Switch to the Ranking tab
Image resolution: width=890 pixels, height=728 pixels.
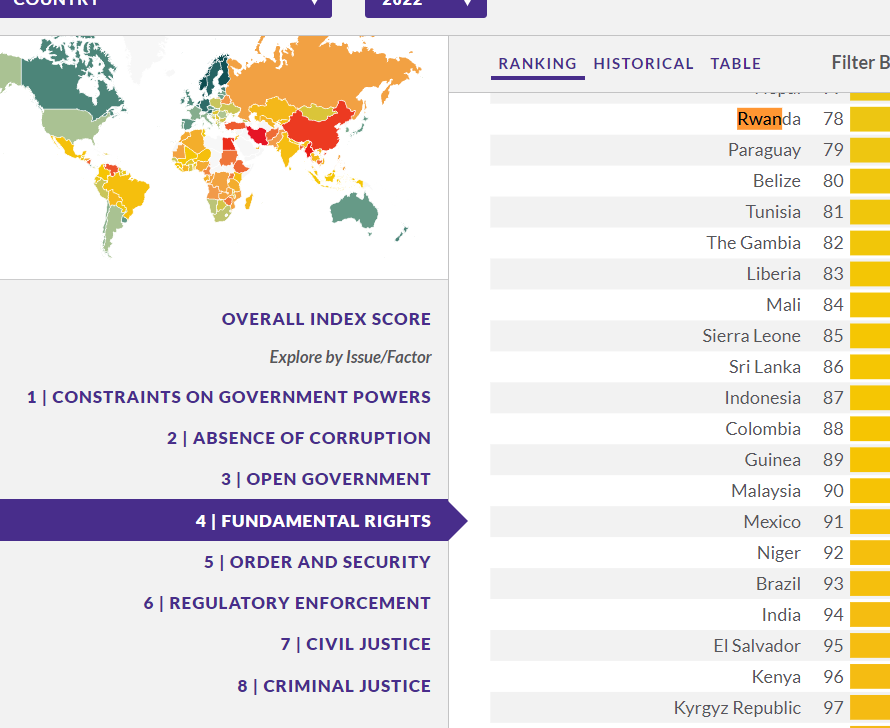[537, 64]
